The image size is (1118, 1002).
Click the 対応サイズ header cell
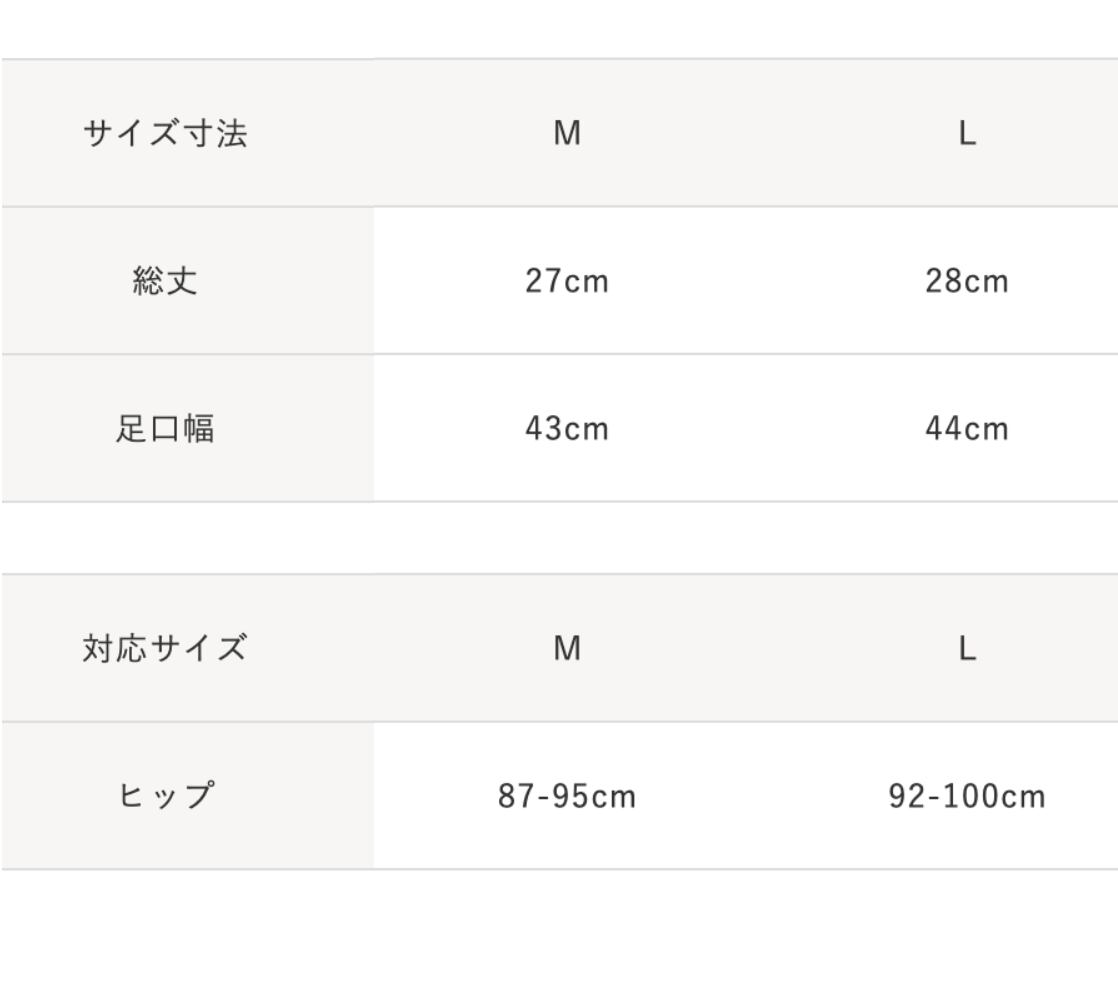[x=165, y=649]
